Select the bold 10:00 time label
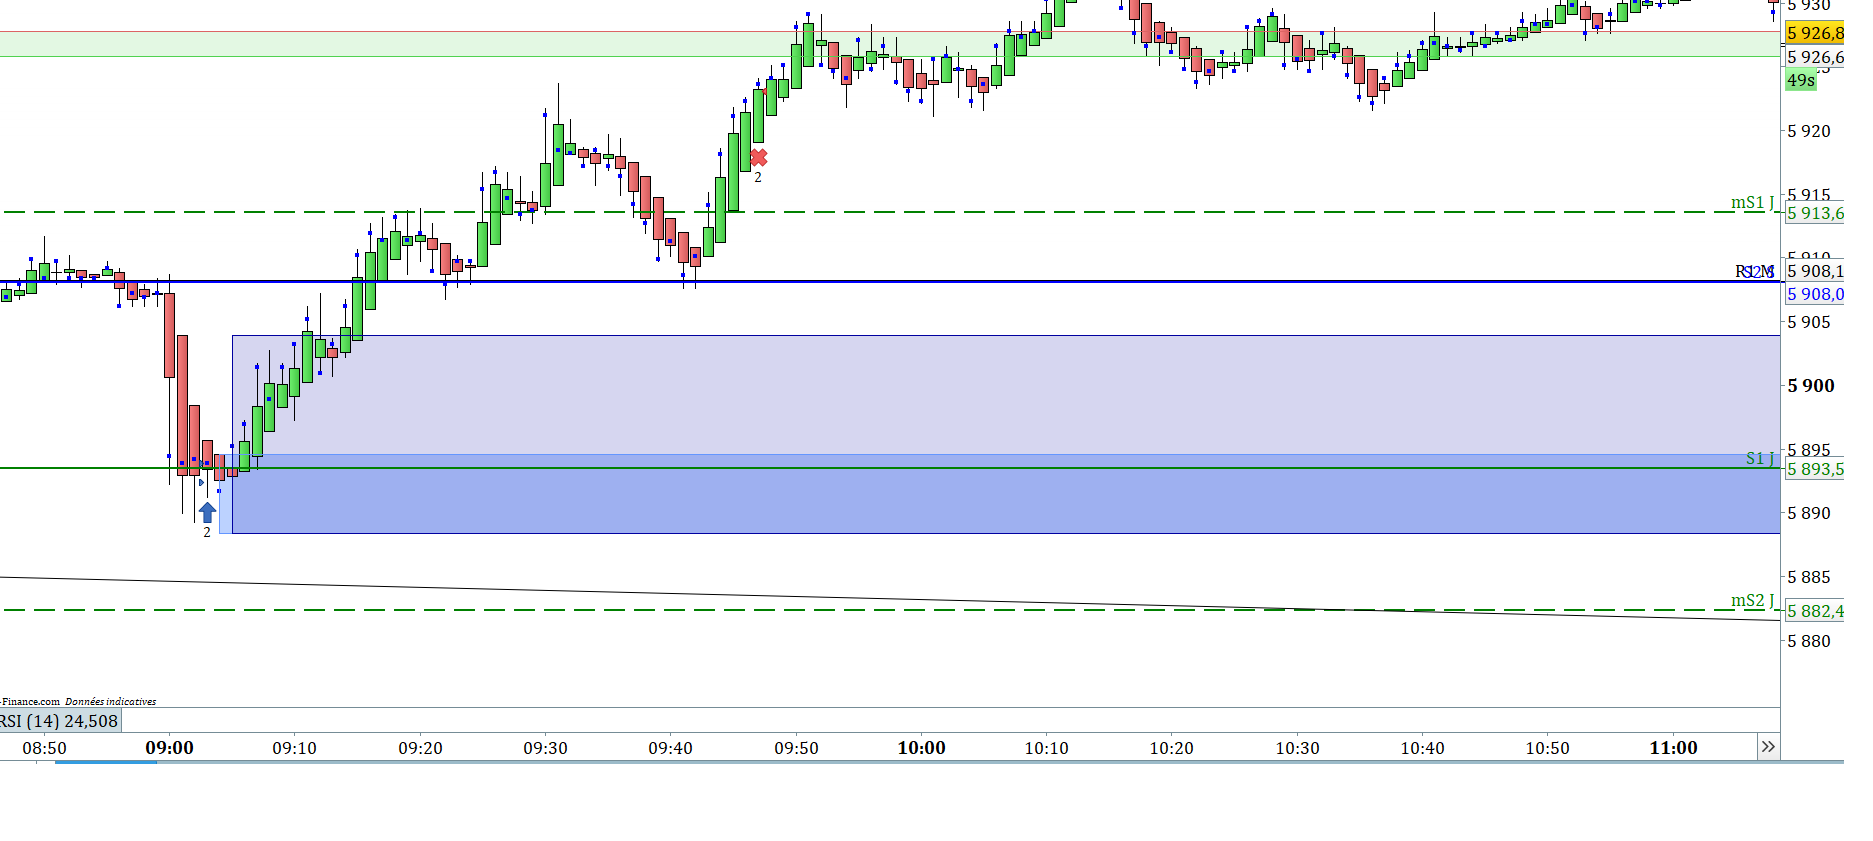 coord(921,748)
